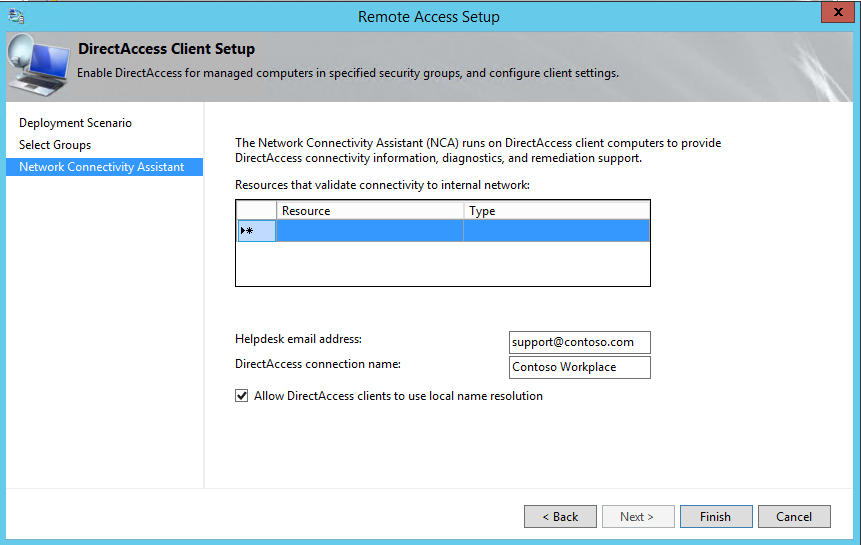
Task: Click the Type column header
Action: (556, 211)
